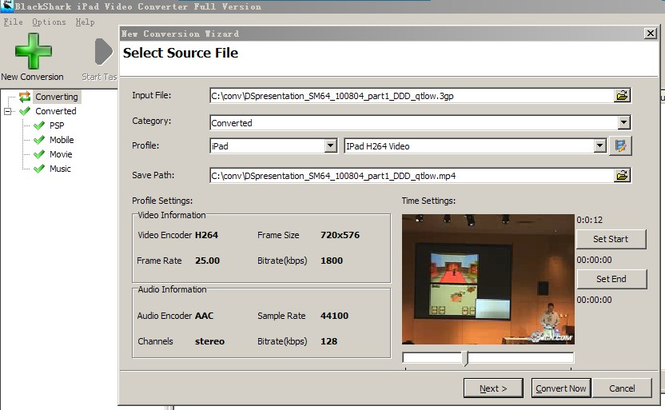This screenshot has height=410, width=665.
Task: Browse for save path folder icon
Action: tap(622, 175)
